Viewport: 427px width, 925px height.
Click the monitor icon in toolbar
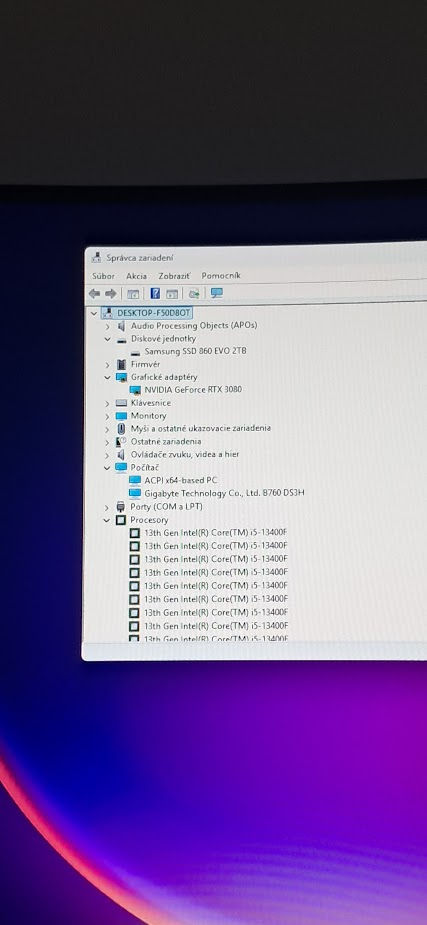[x=216, y=293]
